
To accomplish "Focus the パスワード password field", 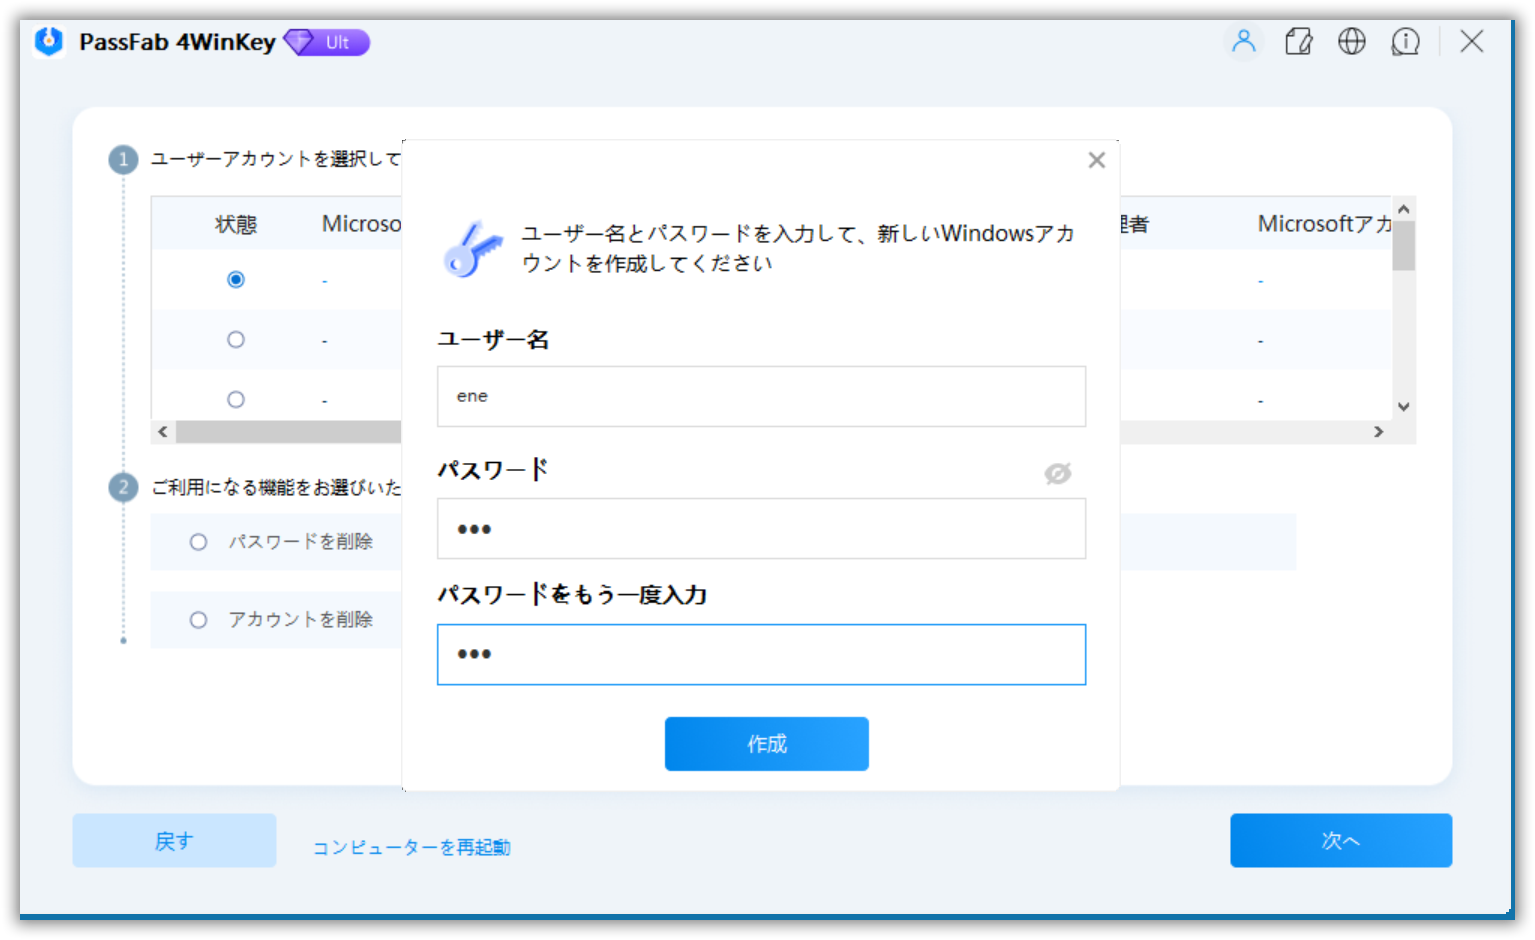I will 761,528.
